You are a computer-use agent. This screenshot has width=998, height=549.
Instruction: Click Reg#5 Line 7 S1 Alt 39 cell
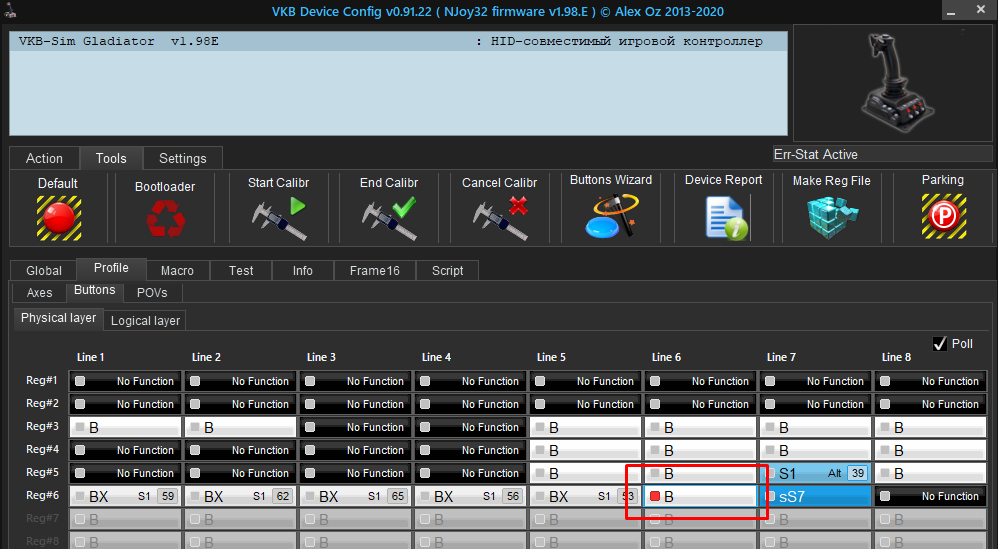click(x=815, y=473)
